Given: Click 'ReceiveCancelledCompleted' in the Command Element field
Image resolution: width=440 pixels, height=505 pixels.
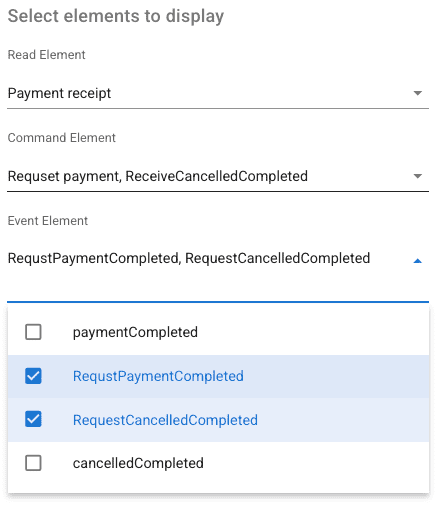Looking at the screenshot, I should [217, 176].
